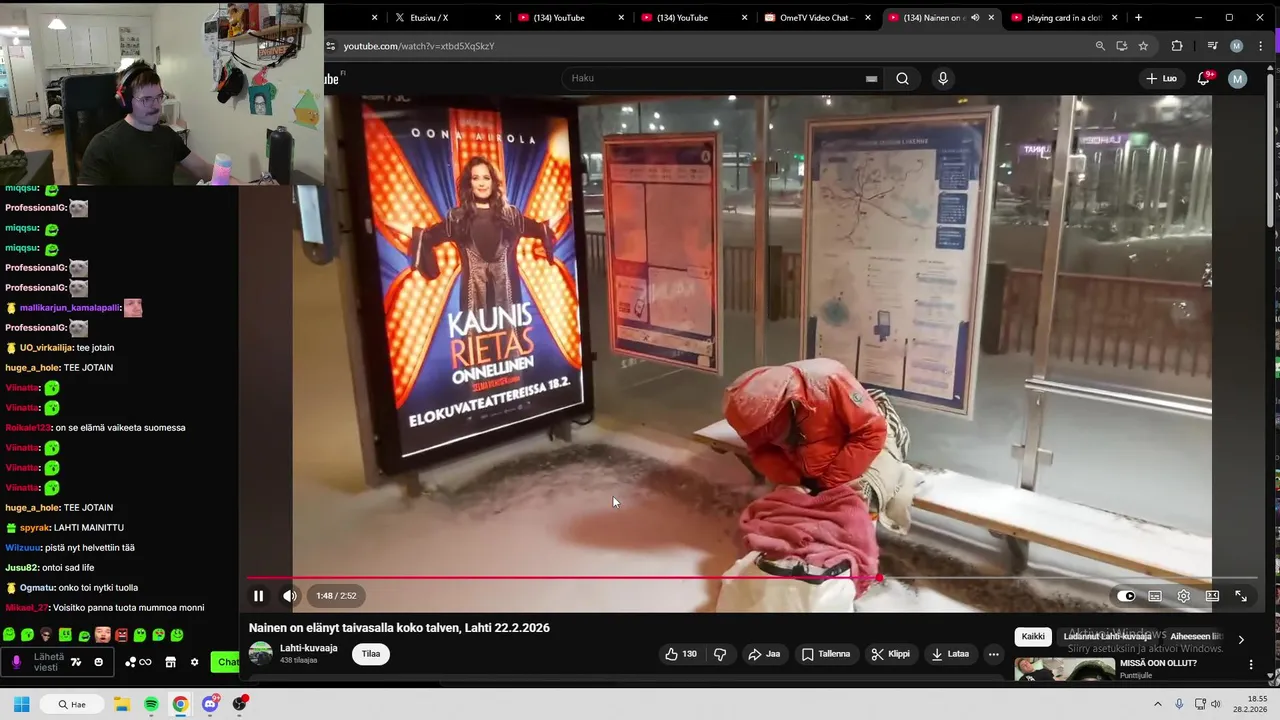The width and height of the screenshot is (1280, 720).
Task: Click the Lataa download button
Action: tap(950, 654)
